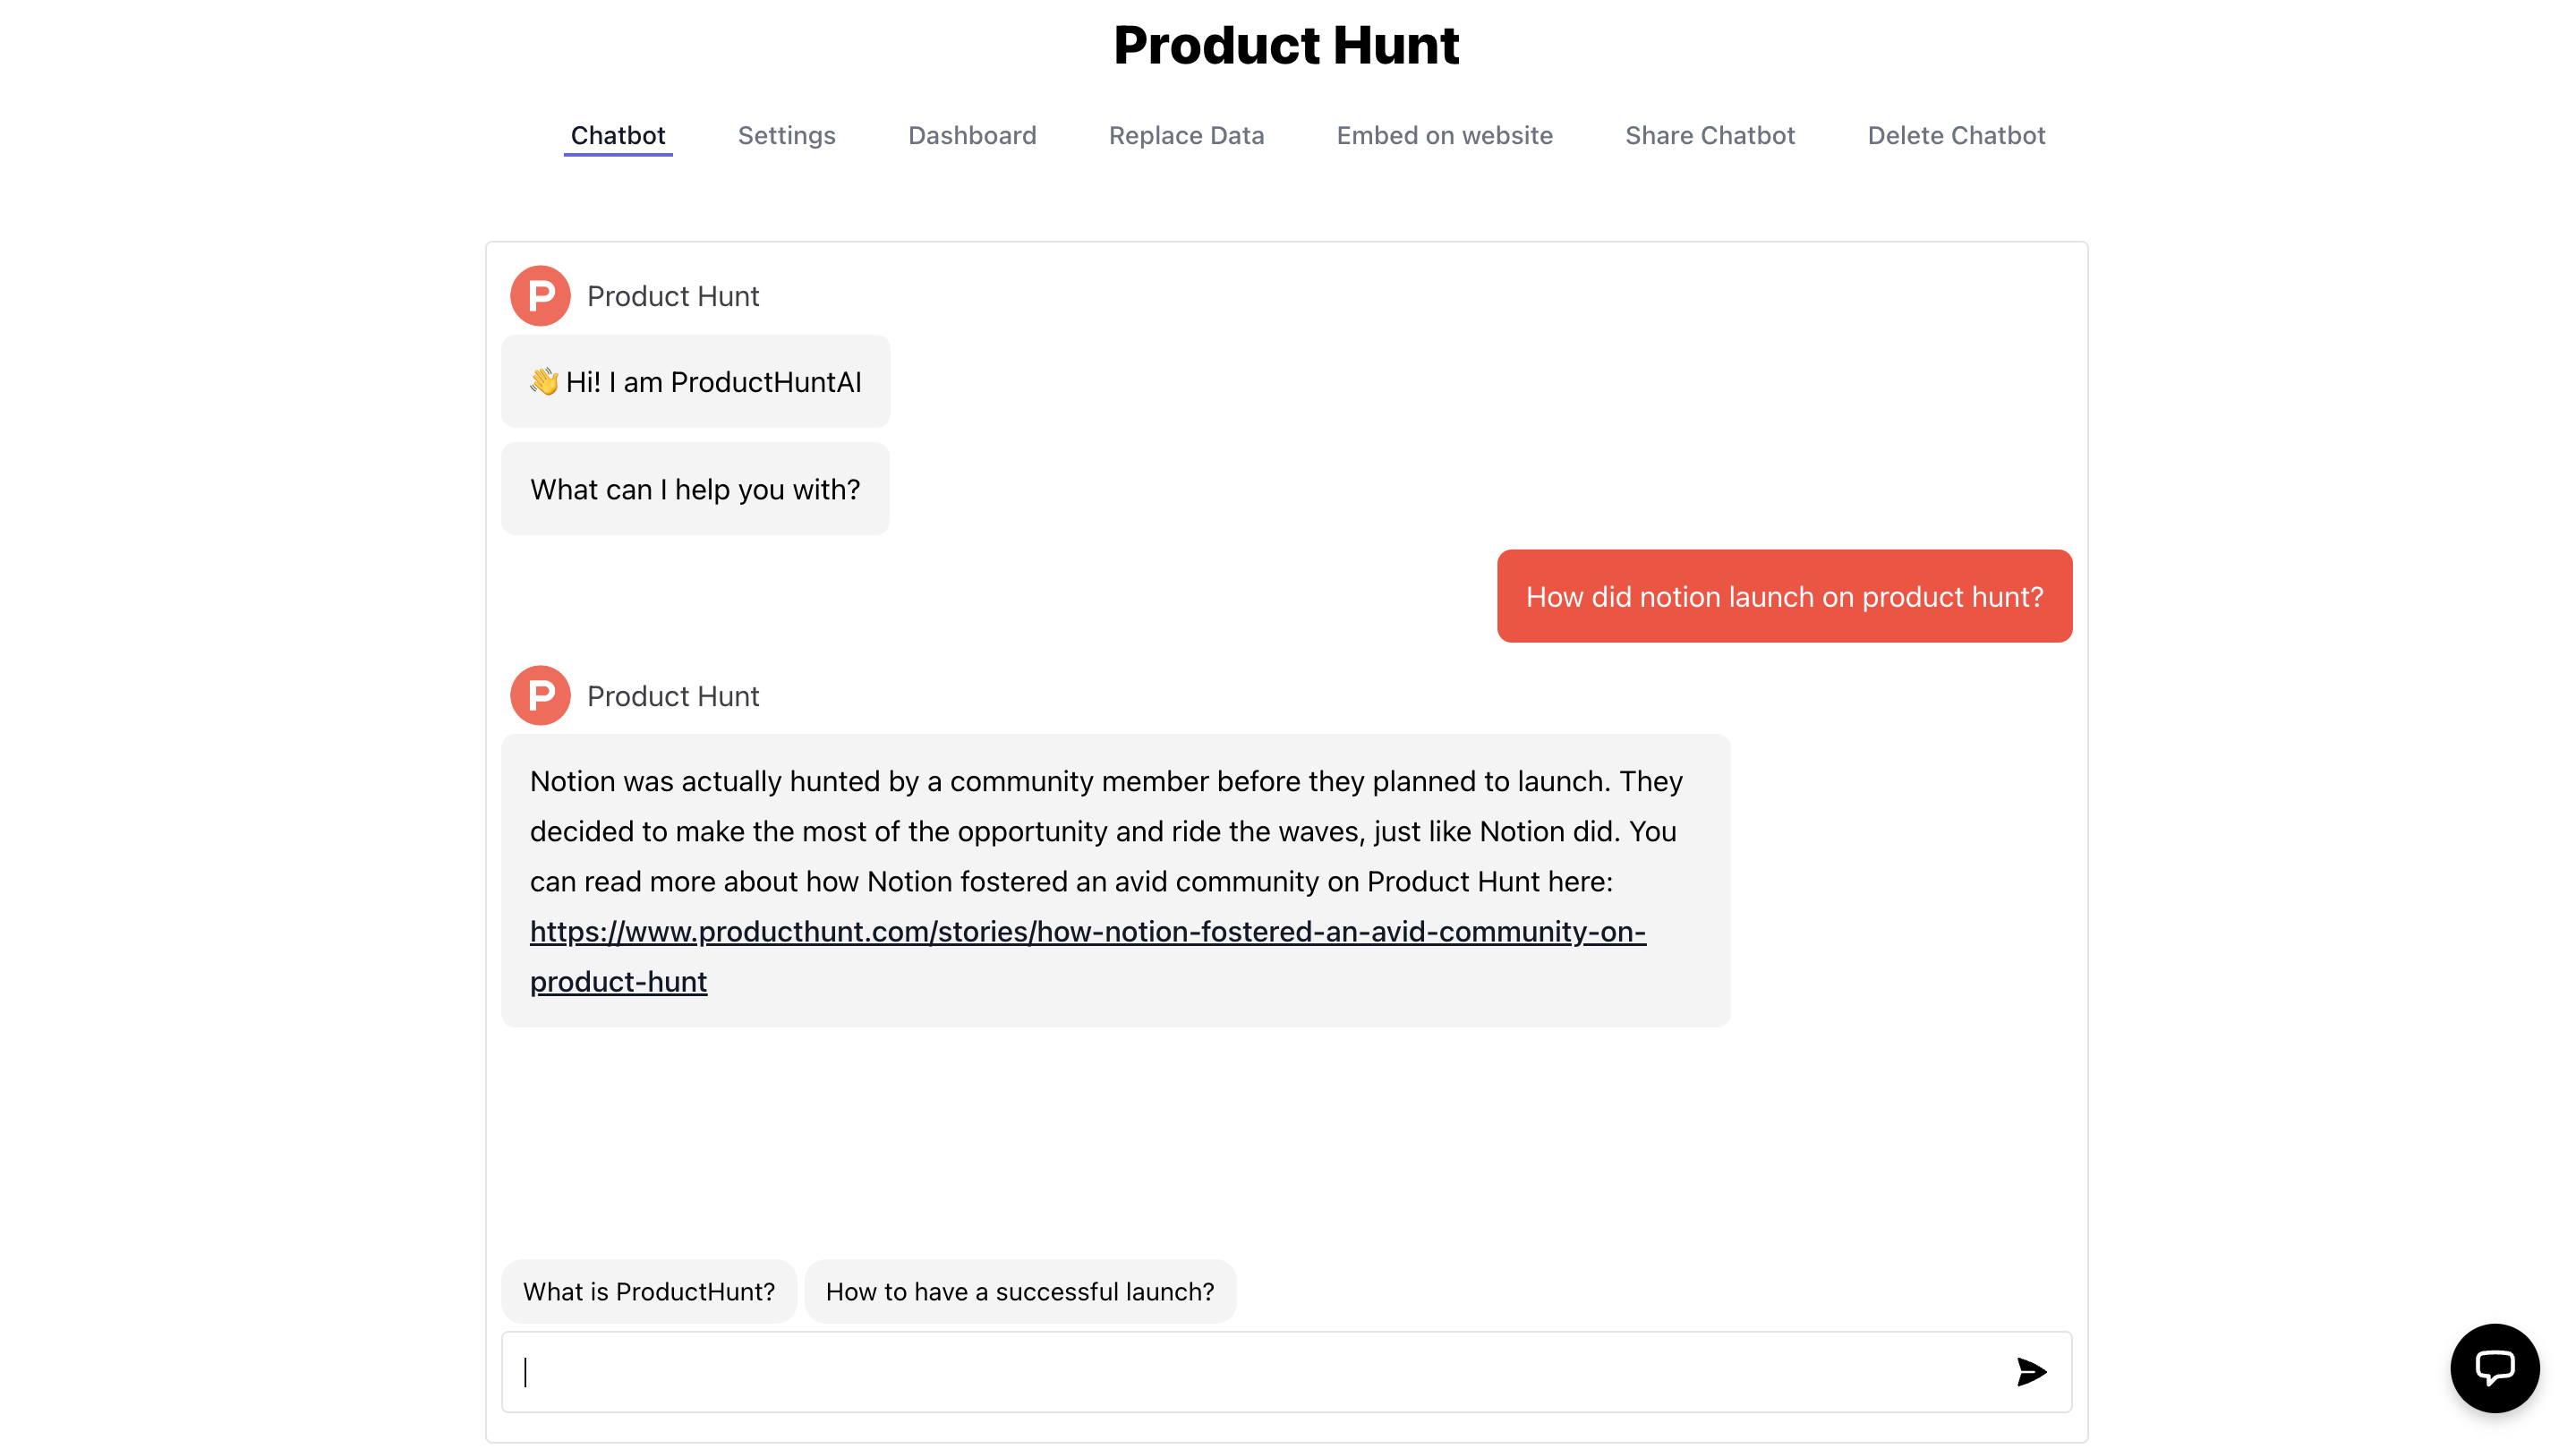Click the 'Hi! I am ProductHuntAI' message
This screenshot has height=1449, width=2576.
click(695, 381)
